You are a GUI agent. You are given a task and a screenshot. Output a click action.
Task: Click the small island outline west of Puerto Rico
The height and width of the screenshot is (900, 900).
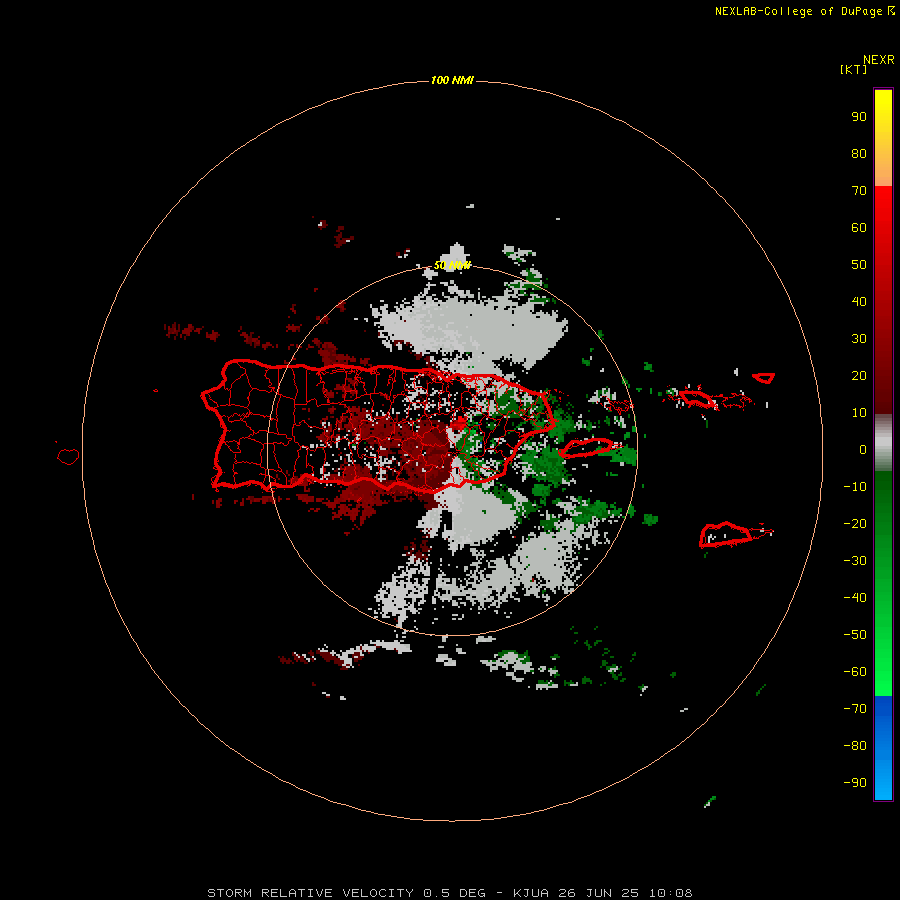pos(68,456)
